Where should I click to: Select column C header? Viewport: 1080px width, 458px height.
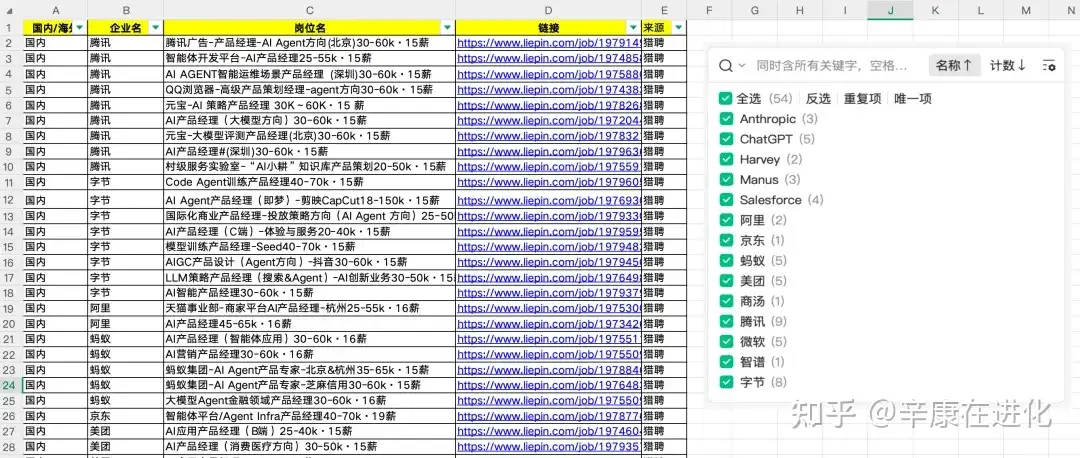309,10
